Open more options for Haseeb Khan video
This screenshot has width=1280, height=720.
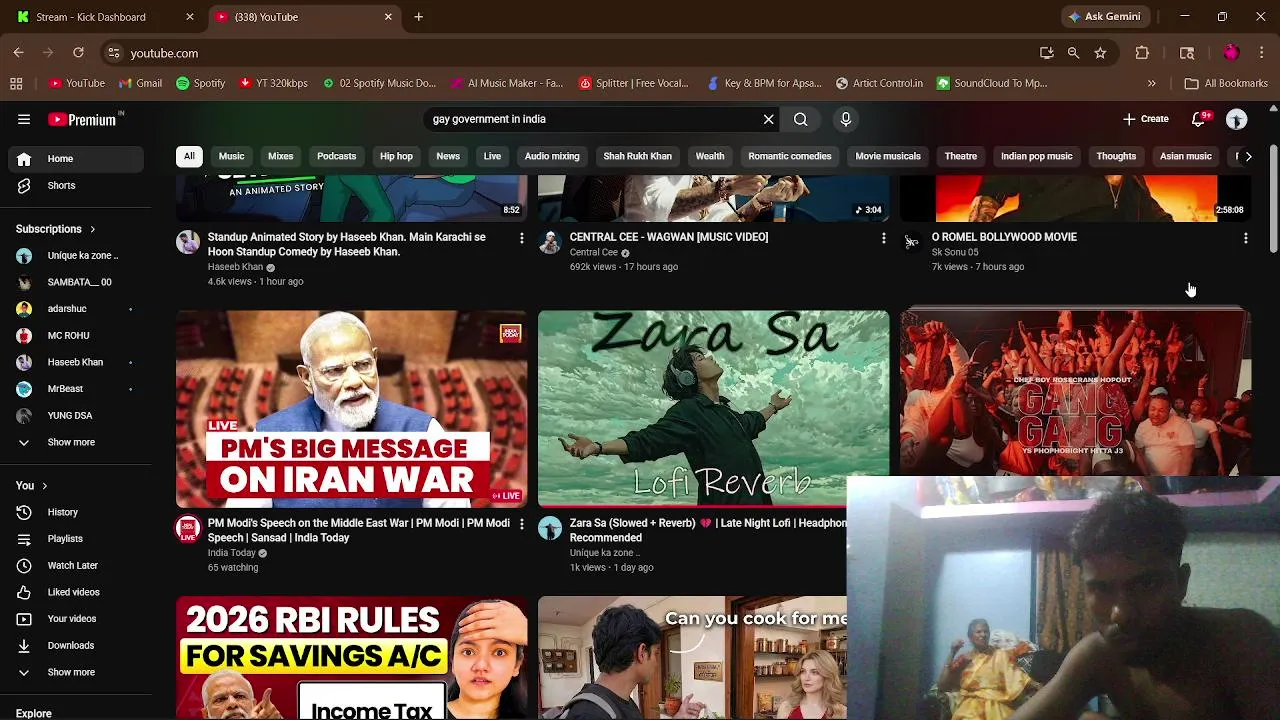coord(521,238)
